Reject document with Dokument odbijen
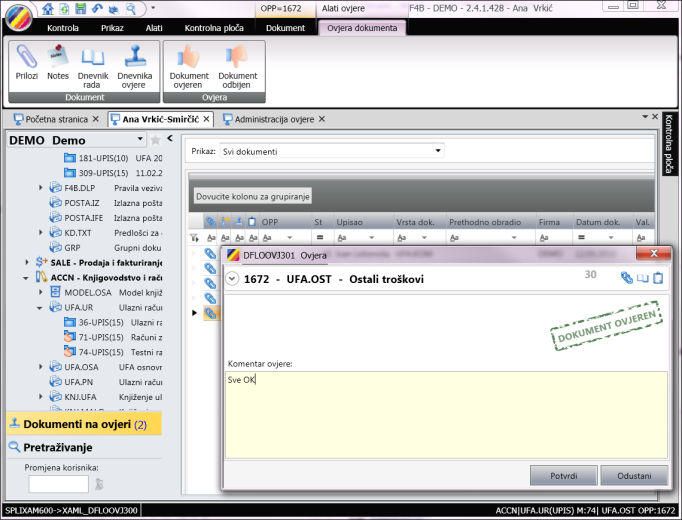Image resolution: width=682 pixels, height=520 pixels. 238,64
